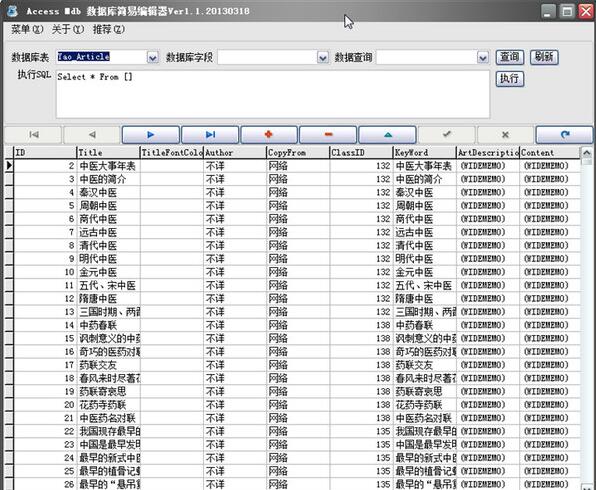
Task: Select Title cell 金元中医
Action: (108, 272)
